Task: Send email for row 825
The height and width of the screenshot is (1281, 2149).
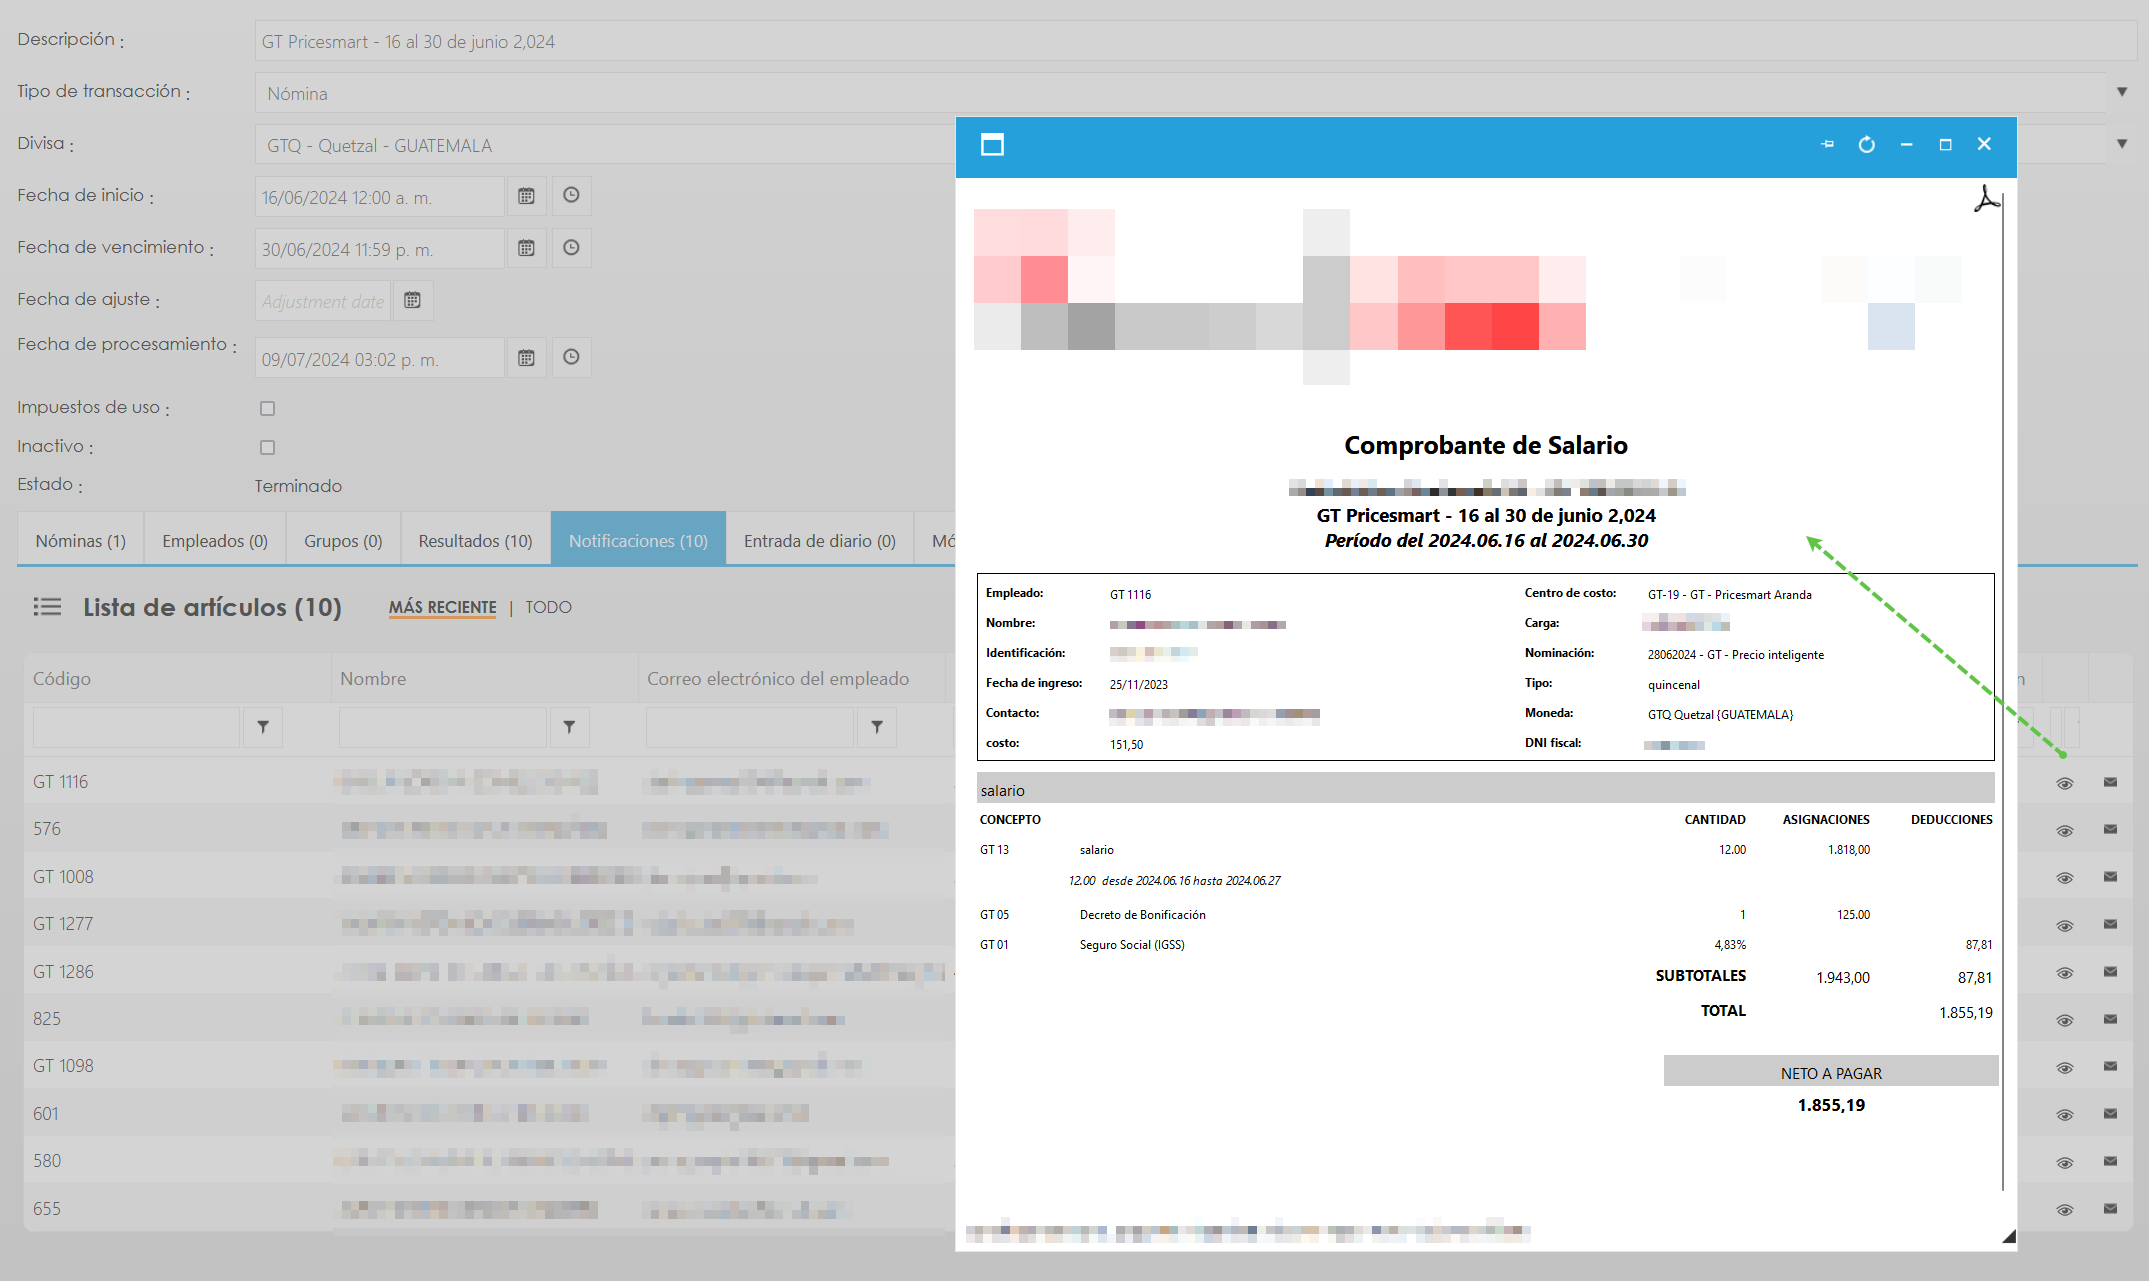Action: click(x=2110, y=1019)
